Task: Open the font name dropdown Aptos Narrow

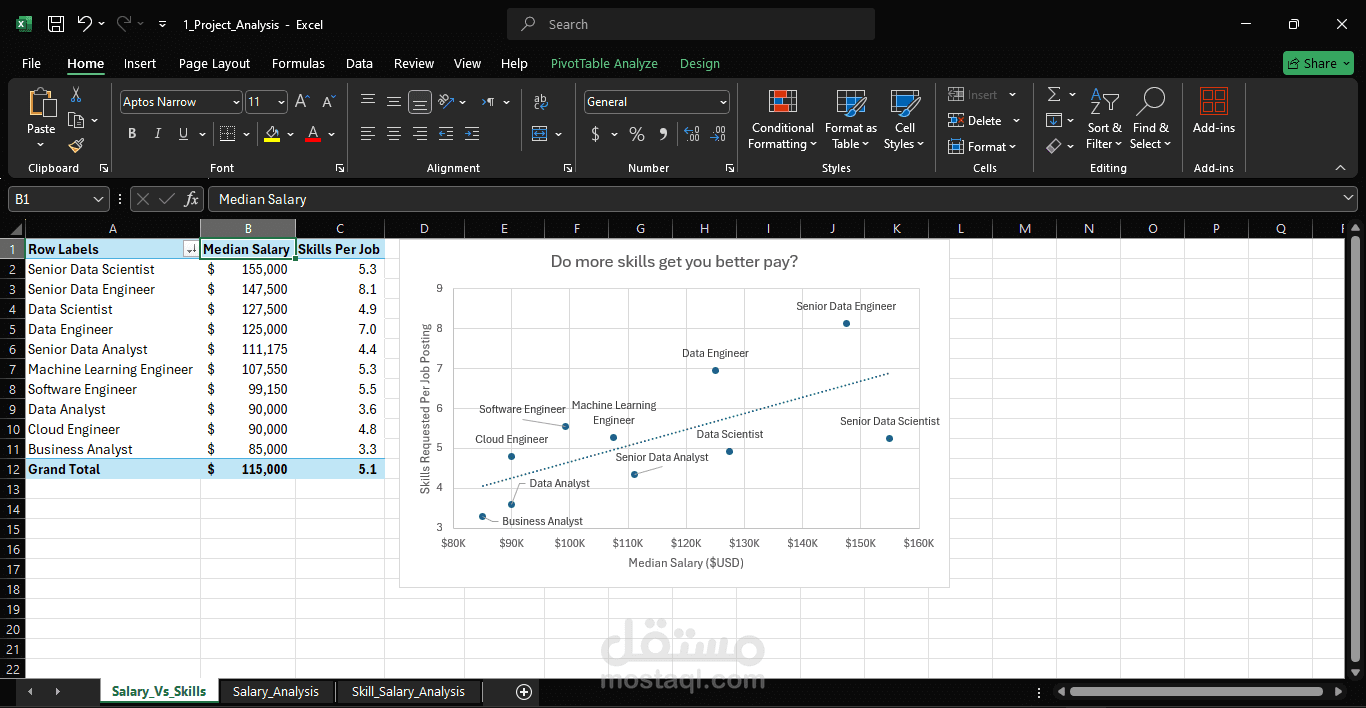Action: [x=236, y=102]
